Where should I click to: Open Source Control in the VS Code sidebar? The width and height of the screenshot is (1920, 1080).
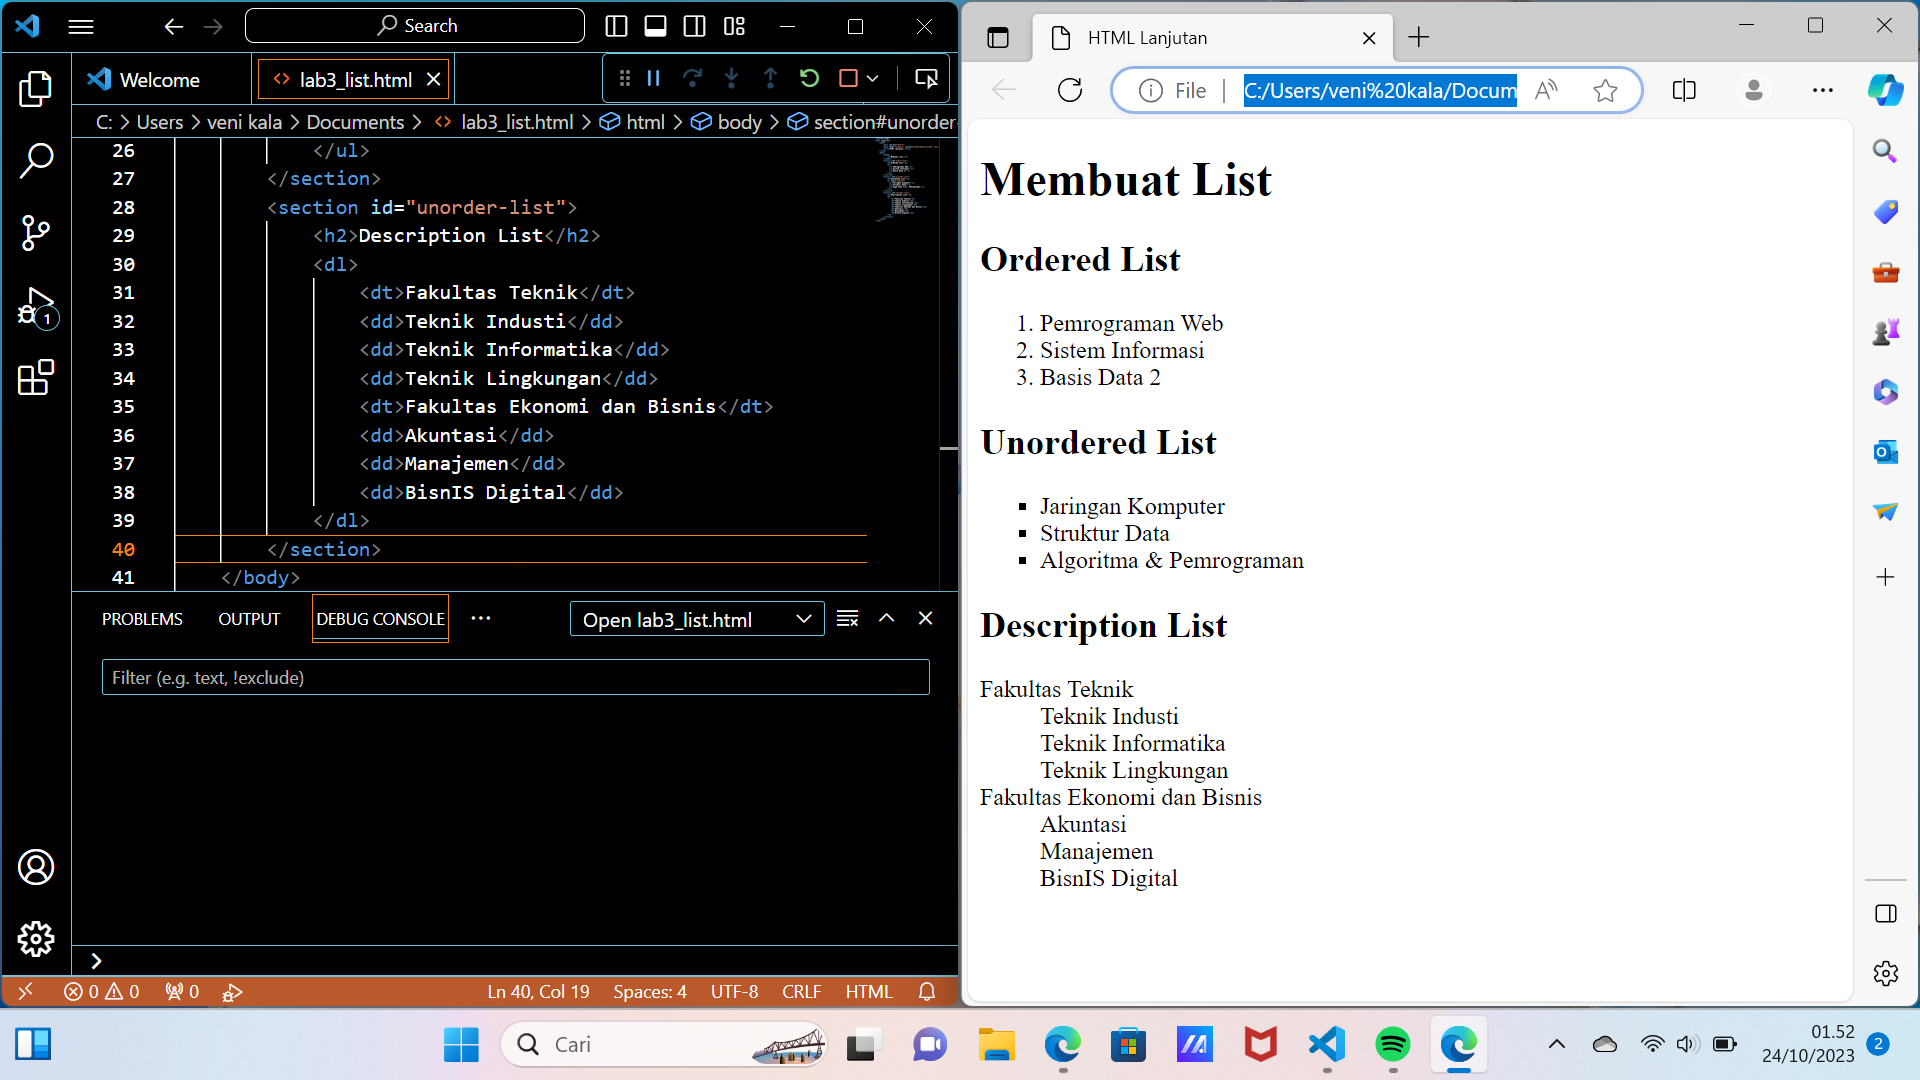(36, 232)
